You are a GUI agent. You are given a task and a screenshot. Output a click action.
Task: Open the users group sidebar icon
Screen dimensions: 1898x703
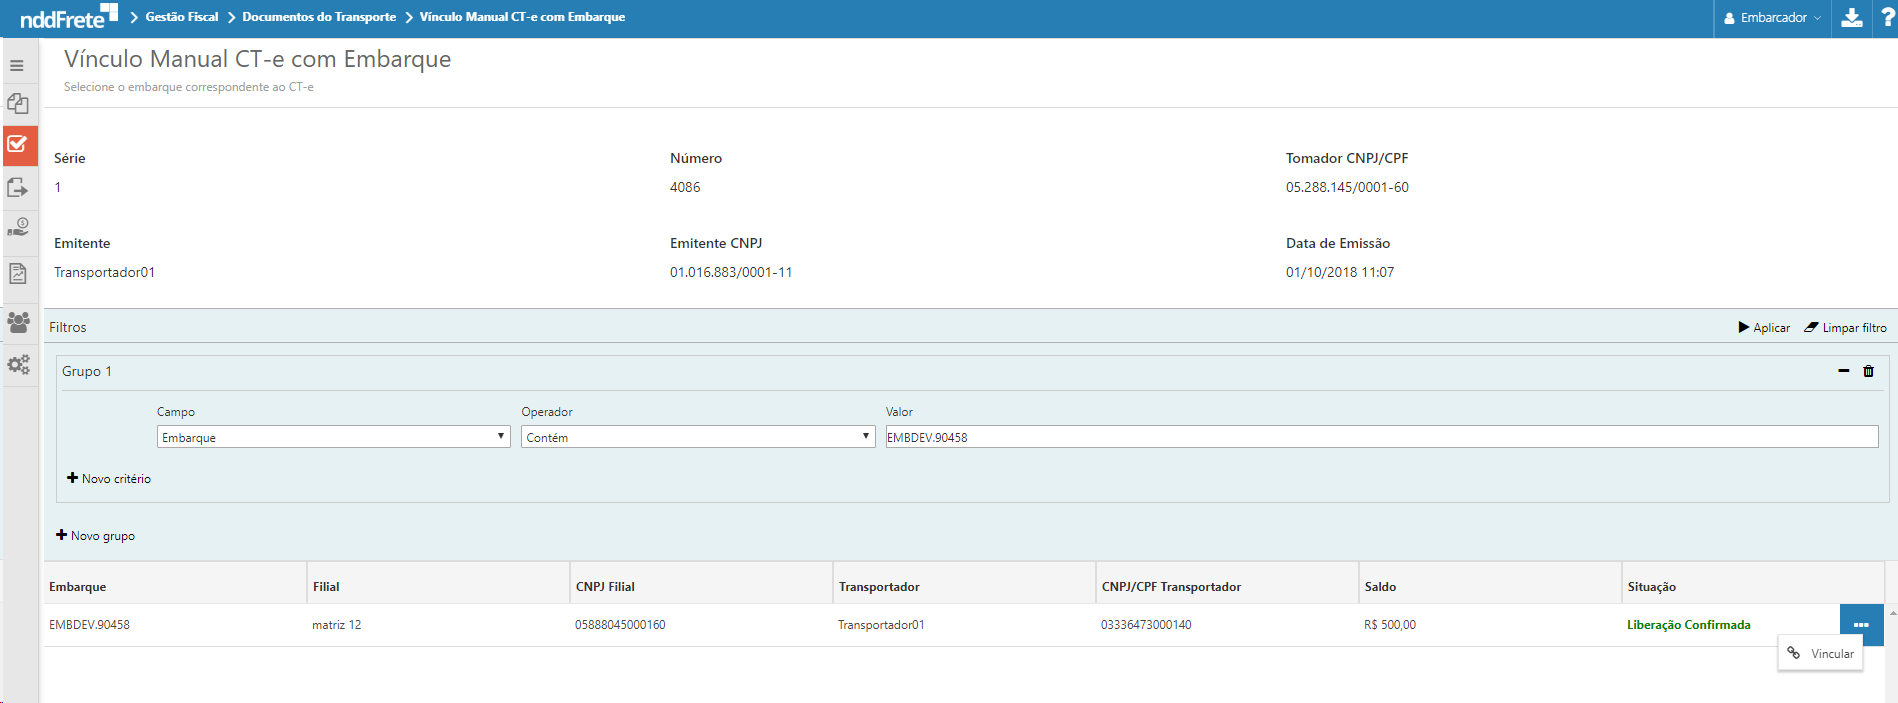[18, 323]
